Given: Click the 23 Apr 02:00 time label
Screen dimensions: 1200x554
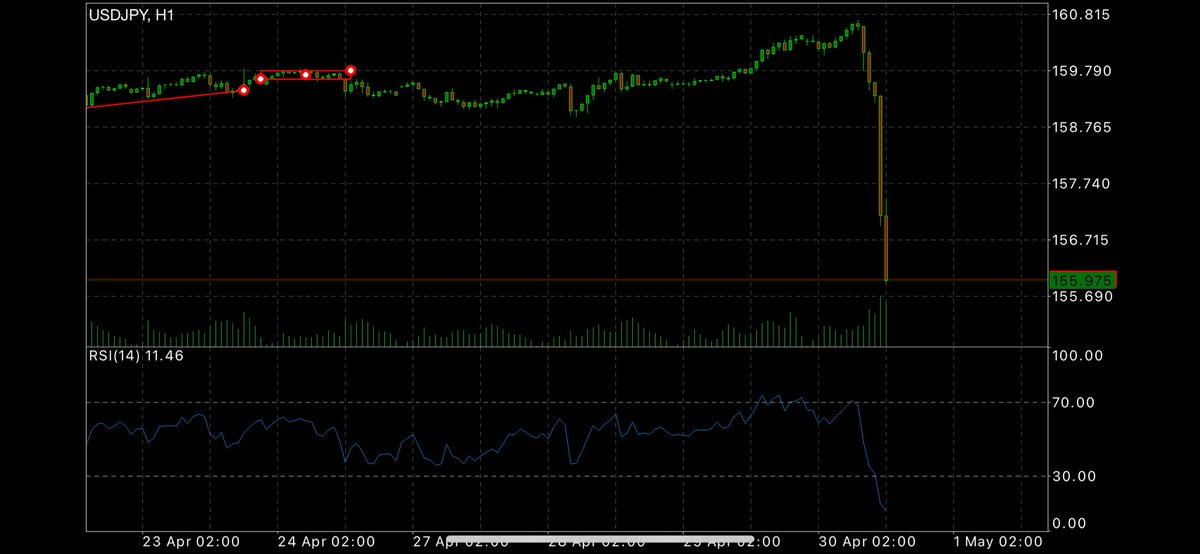Looking at the screenshot, I should (192, 541).
